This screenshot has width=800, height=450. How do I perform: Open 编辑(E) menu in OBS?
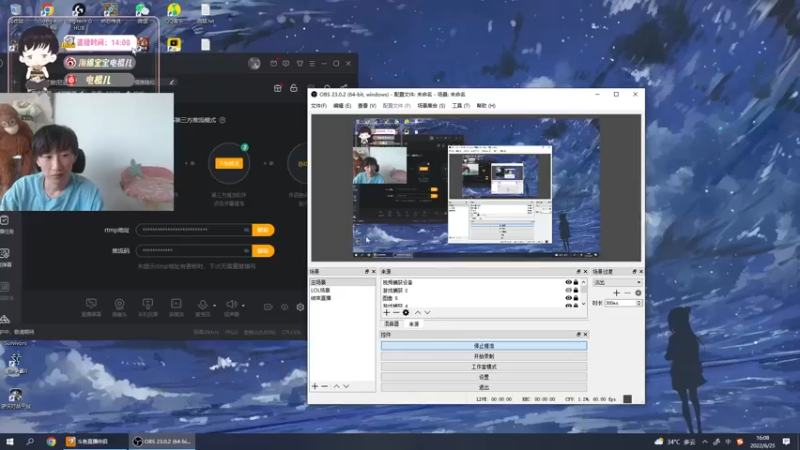click(x=342, y=106)
